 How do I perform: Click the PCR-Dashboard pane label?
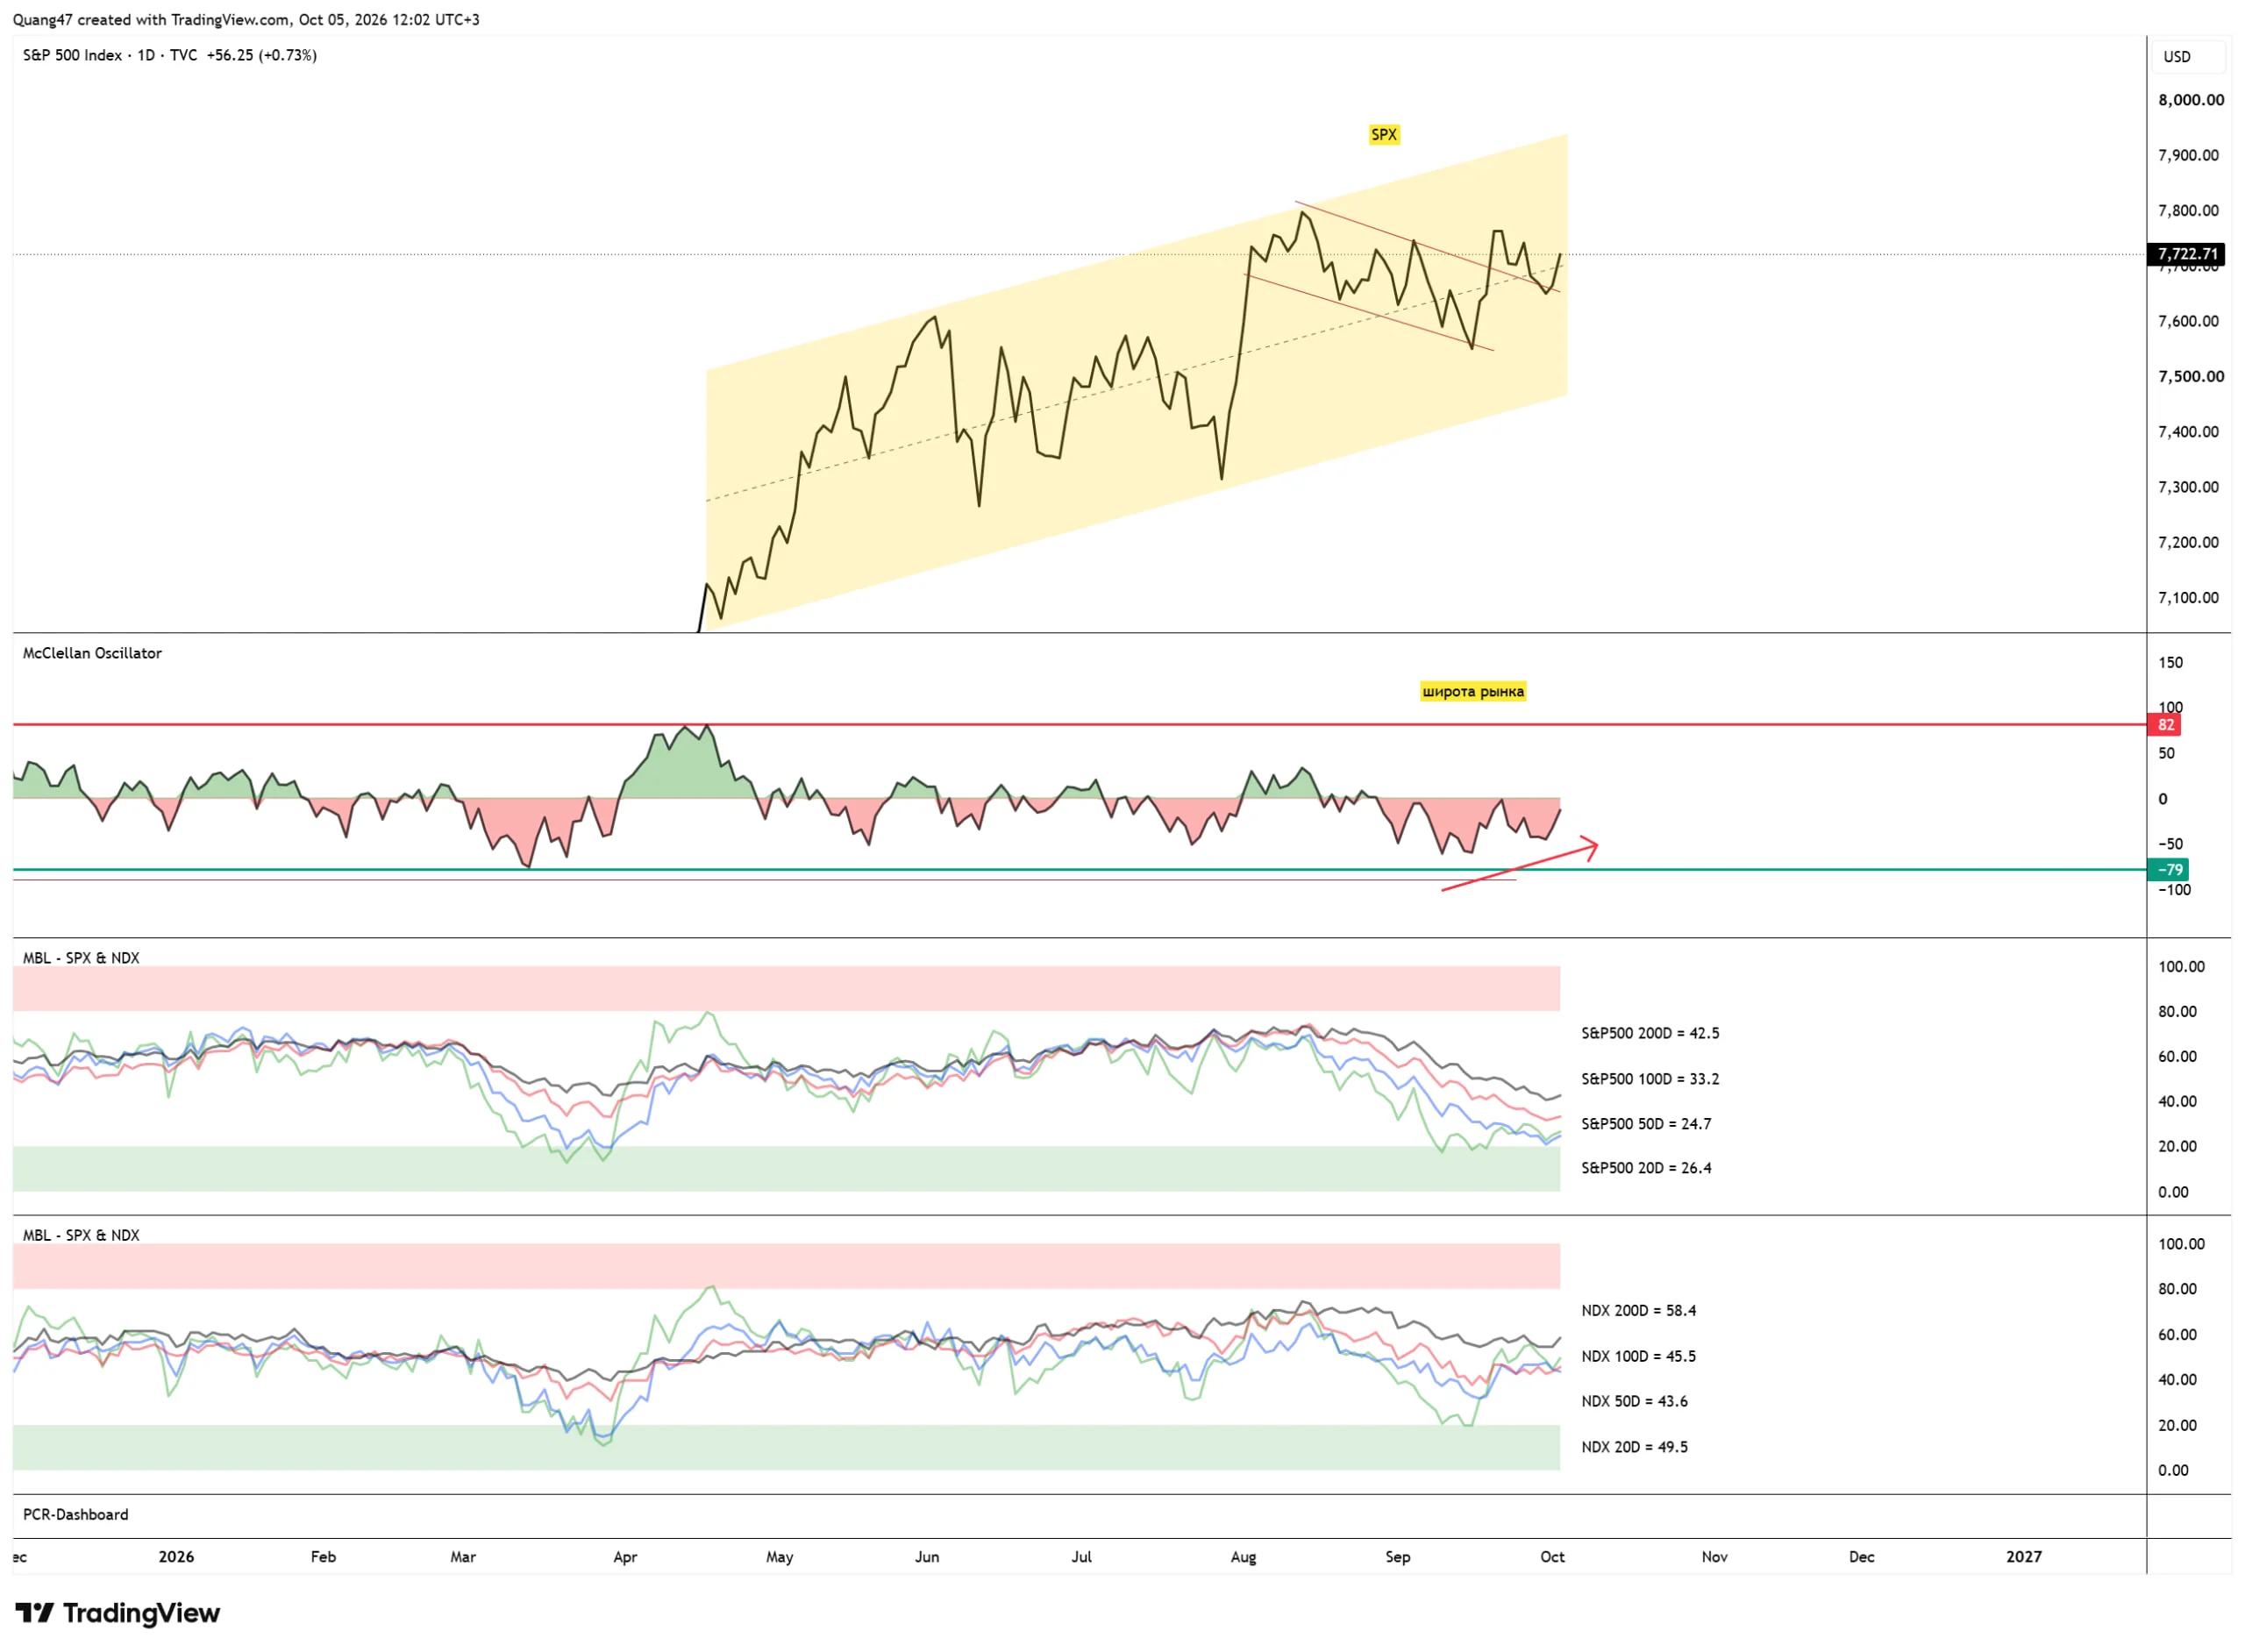[76, 1514]
